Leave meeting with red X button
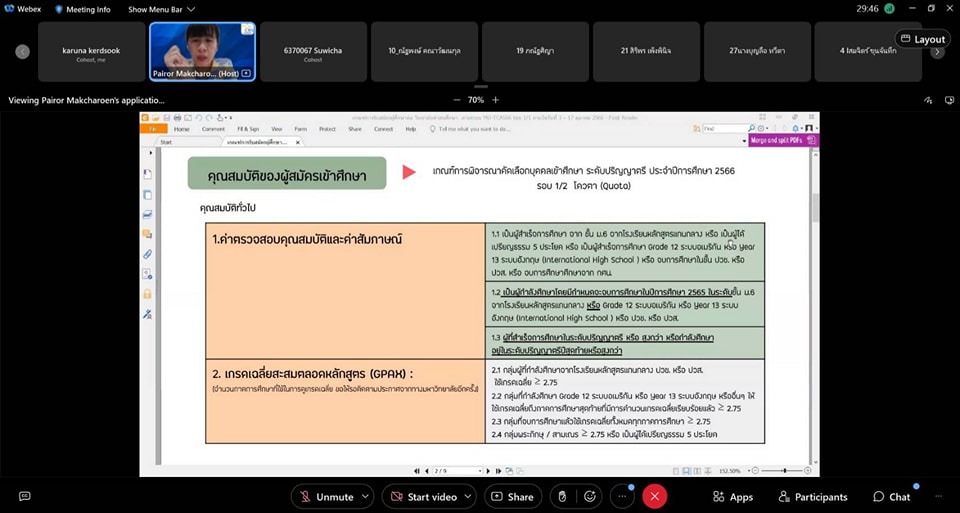960x513 pixels. pyautogui.click(x=655, y=496)
